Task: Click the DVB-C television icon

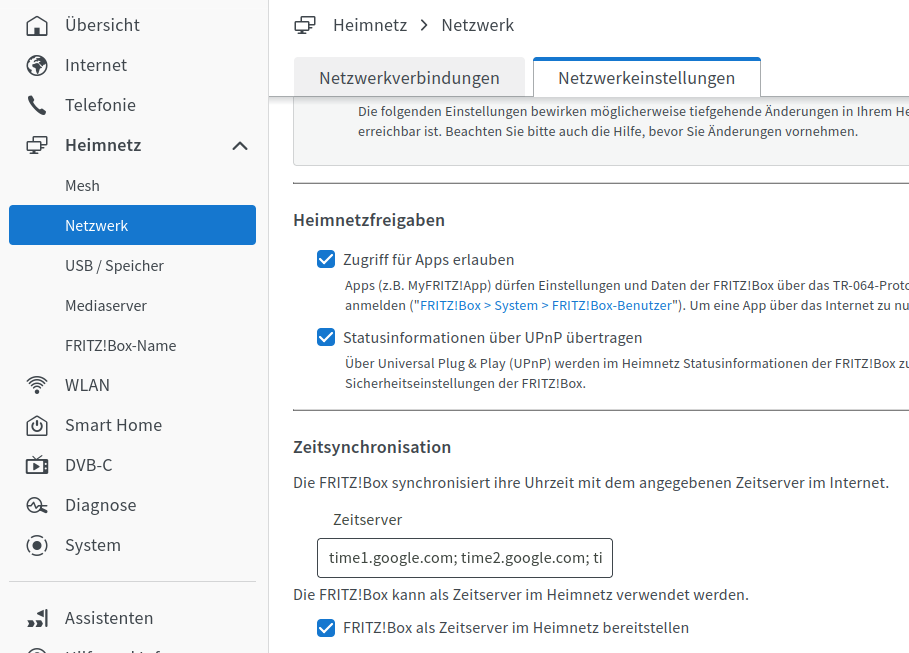Action: point(37,465)
